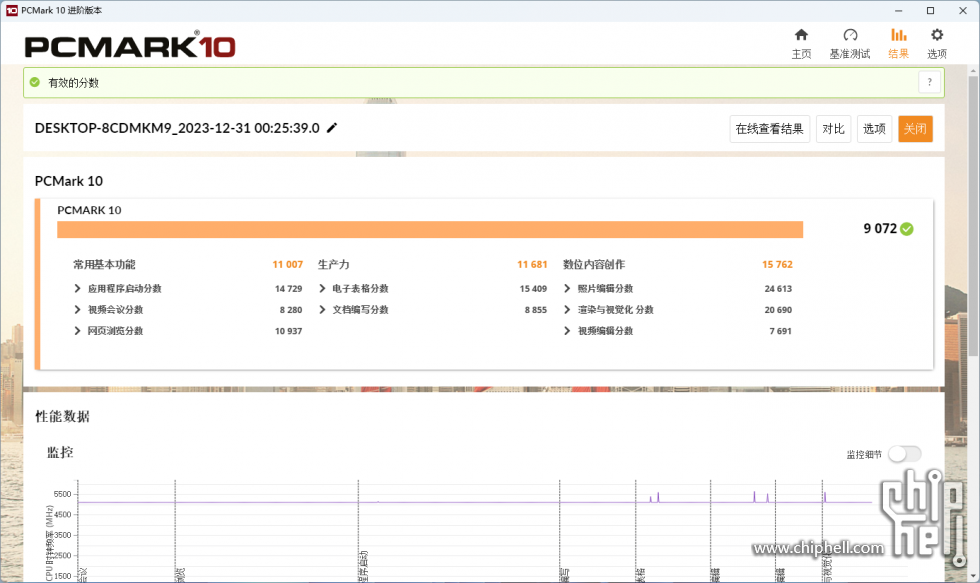980x583 pixels.
Task: Click the pencil icon to rename result
Action: click(x=332, y=127)
